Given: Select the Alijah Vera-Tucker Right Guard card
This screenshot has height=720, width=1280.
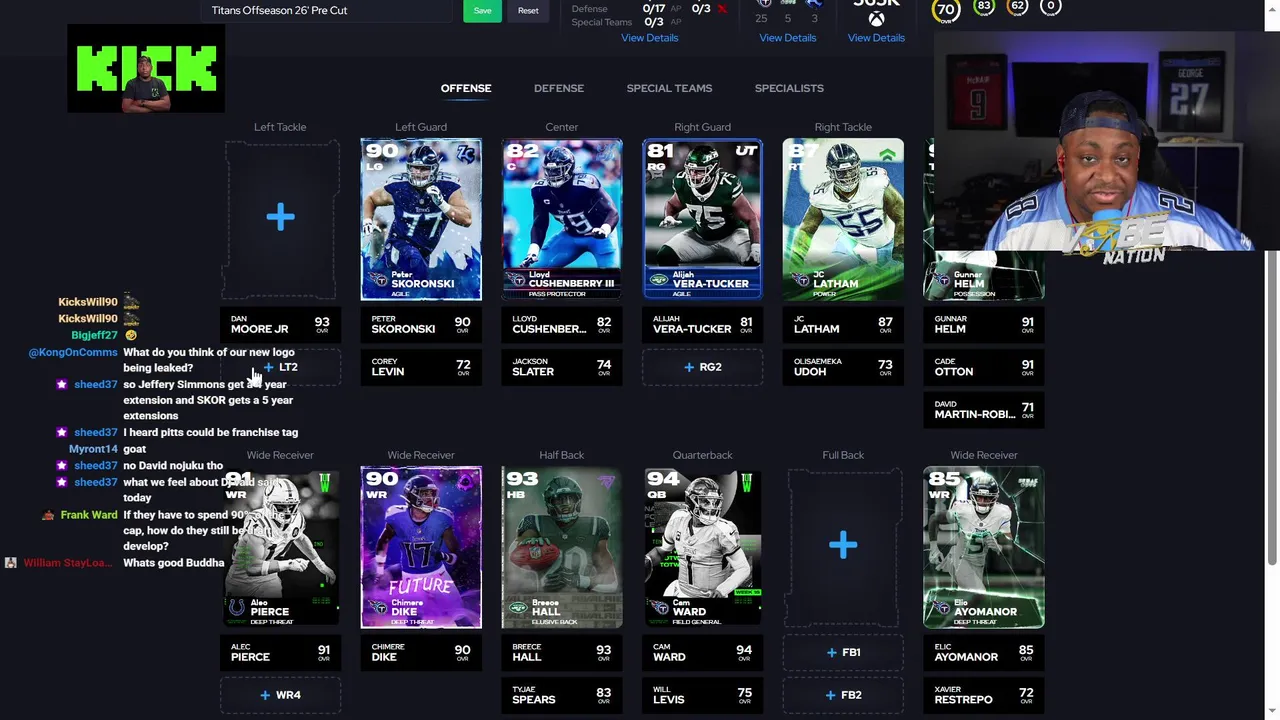Looking at the screenshot, I should (702, 219).
